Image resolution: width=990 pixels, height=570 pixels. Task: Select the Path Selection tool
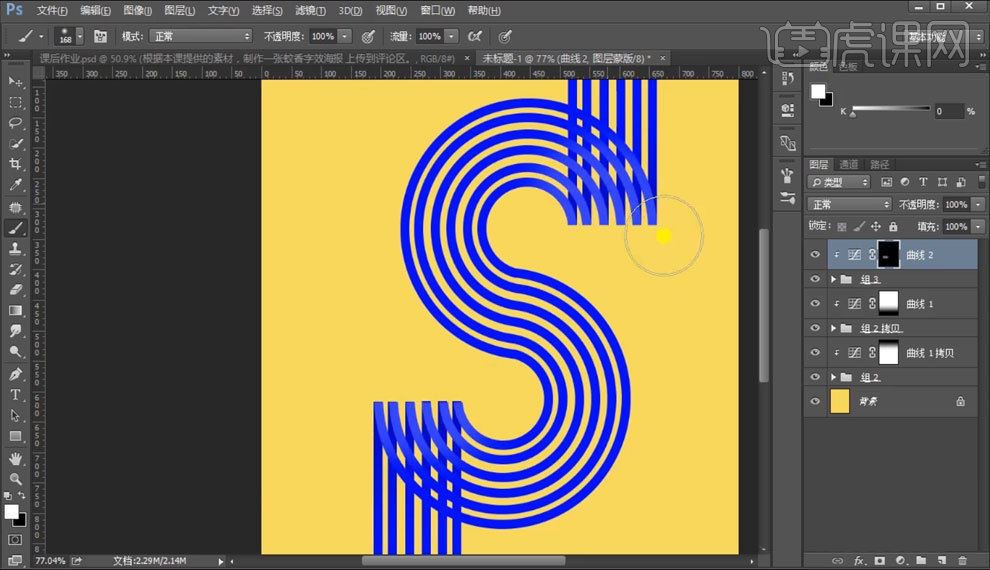click(x=15, y=415)
